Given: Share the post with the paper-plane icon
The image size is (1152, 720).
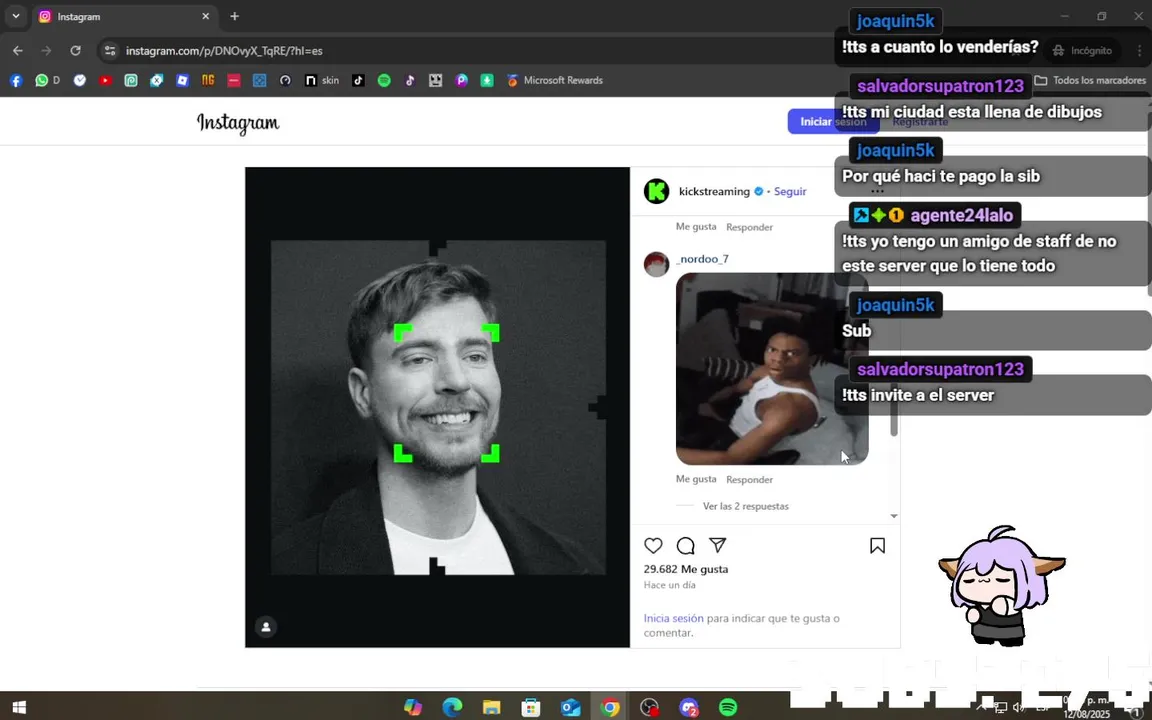Looking at the screenshot, I should [718, 545].
